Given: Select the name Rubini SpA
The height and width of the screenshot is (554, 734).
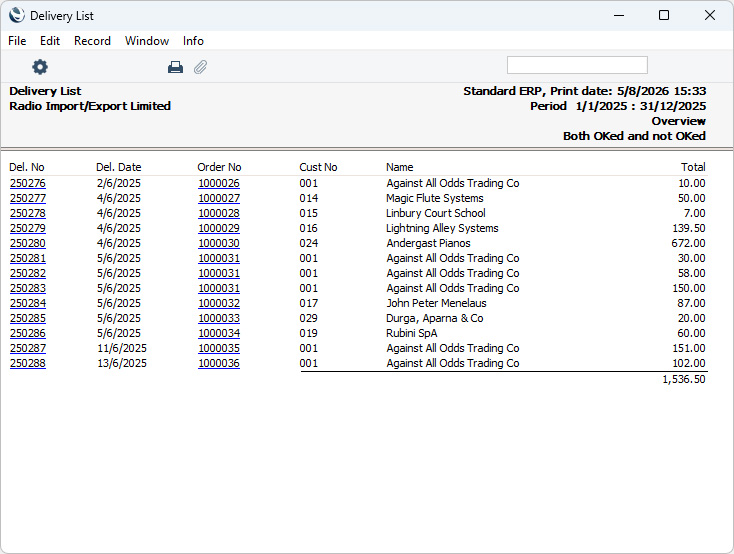Looking at the screenshot, I should tap(411, 333).
